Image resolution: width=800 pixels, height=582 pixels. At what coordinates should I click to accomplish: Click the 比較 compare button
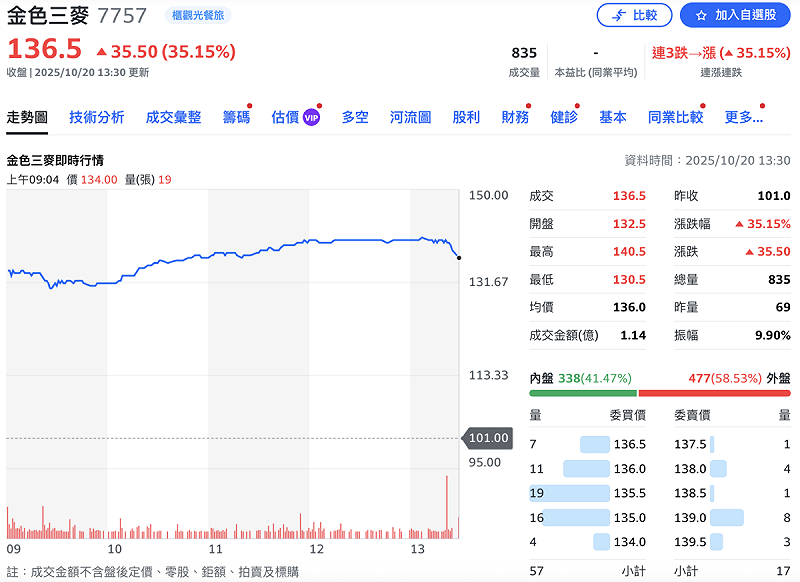click(x=634, y=15)
